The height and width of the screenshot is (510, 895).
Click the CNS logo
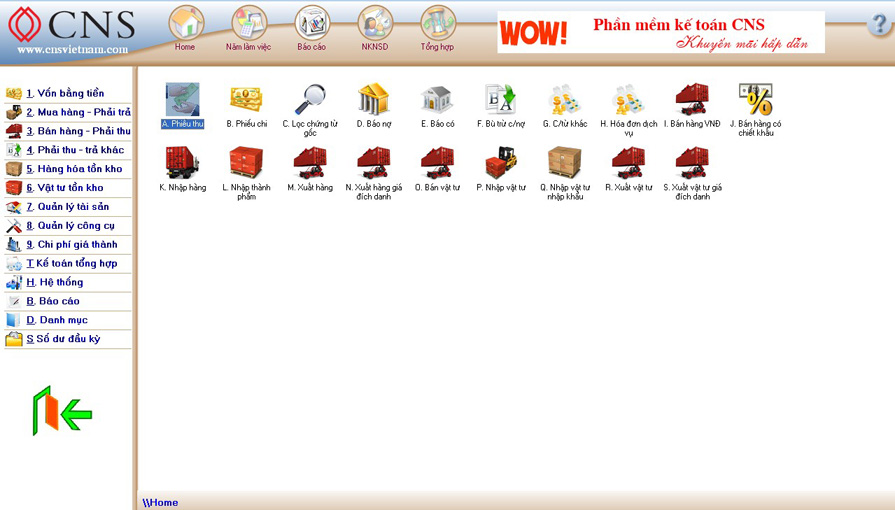tap(71, 24)
